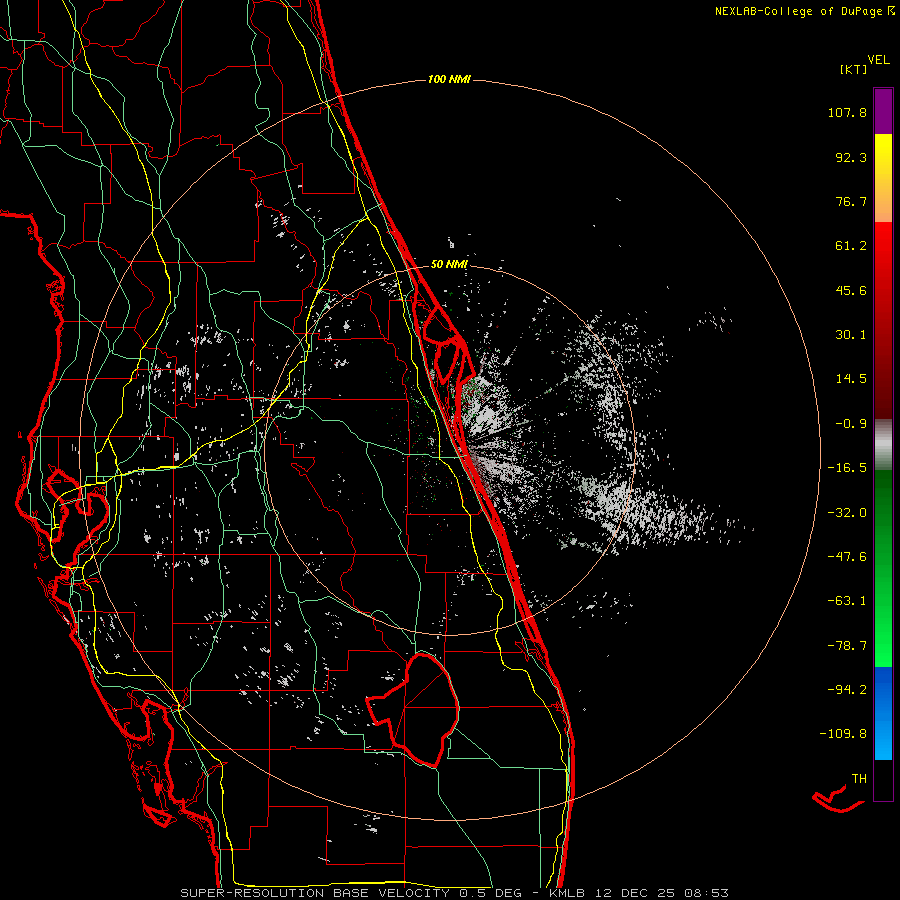Select the 76.7 scale value
The height and width of the screenshot is (900, 900).
[851, 201]
